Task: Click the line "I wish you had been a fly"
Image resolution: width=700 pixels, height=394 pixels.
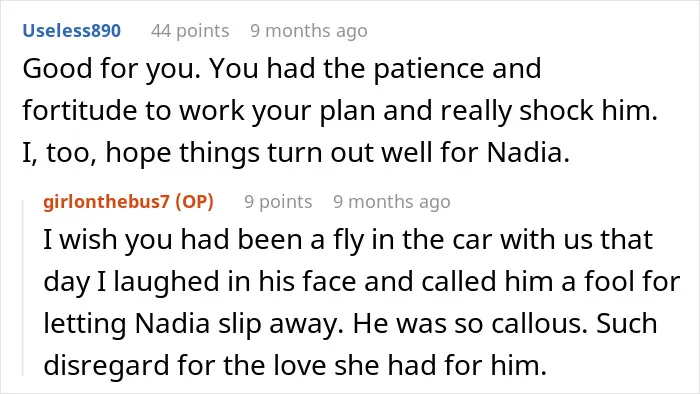Action: (x=348, y=240)
